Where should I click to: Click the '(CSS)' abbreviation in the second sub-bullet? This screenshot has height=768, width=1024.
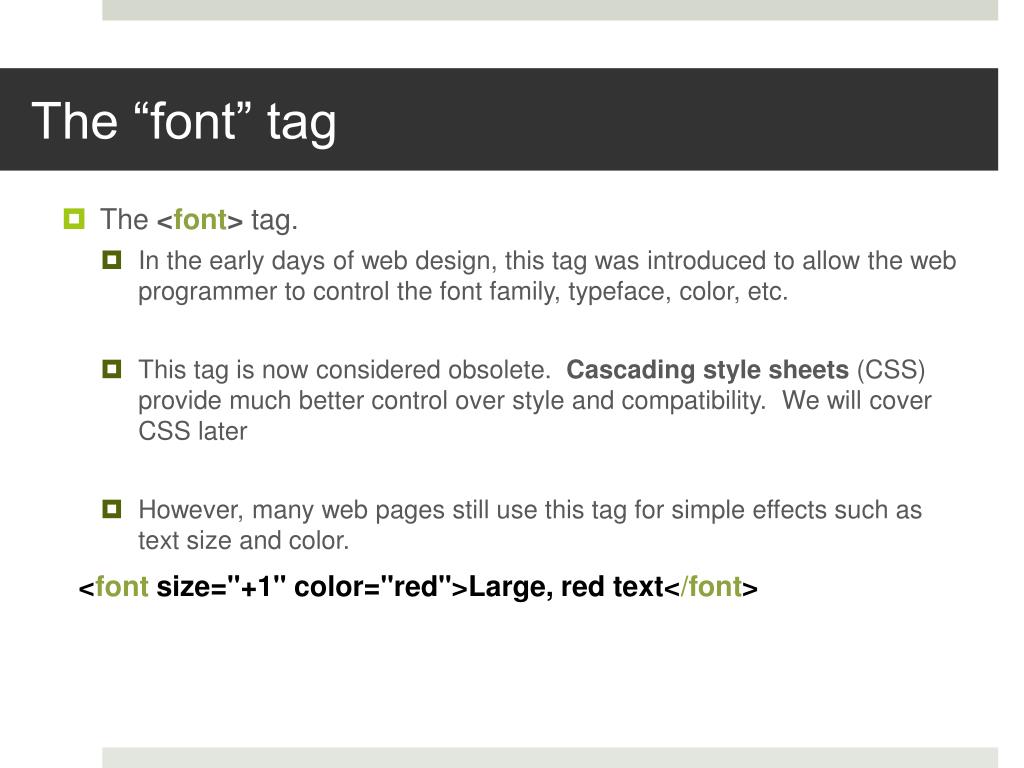tap(891, 370)
